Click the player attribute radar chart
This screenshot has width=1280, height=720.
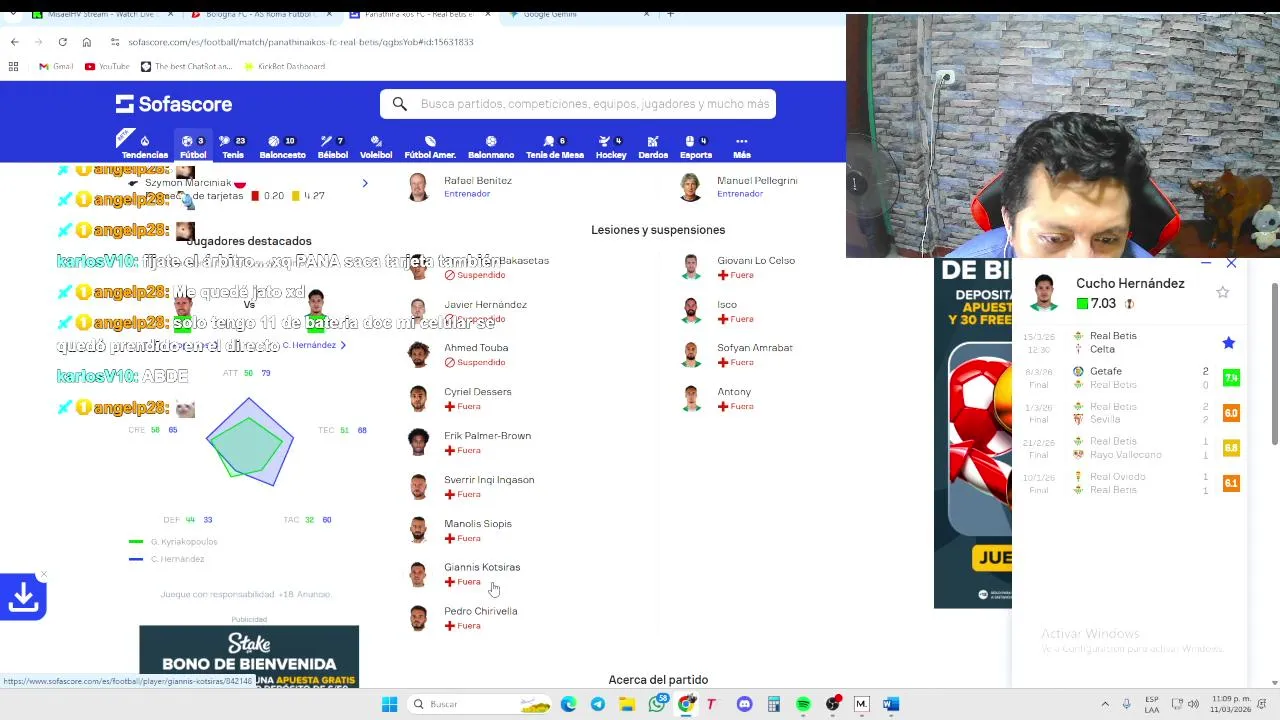click(249, 442)
